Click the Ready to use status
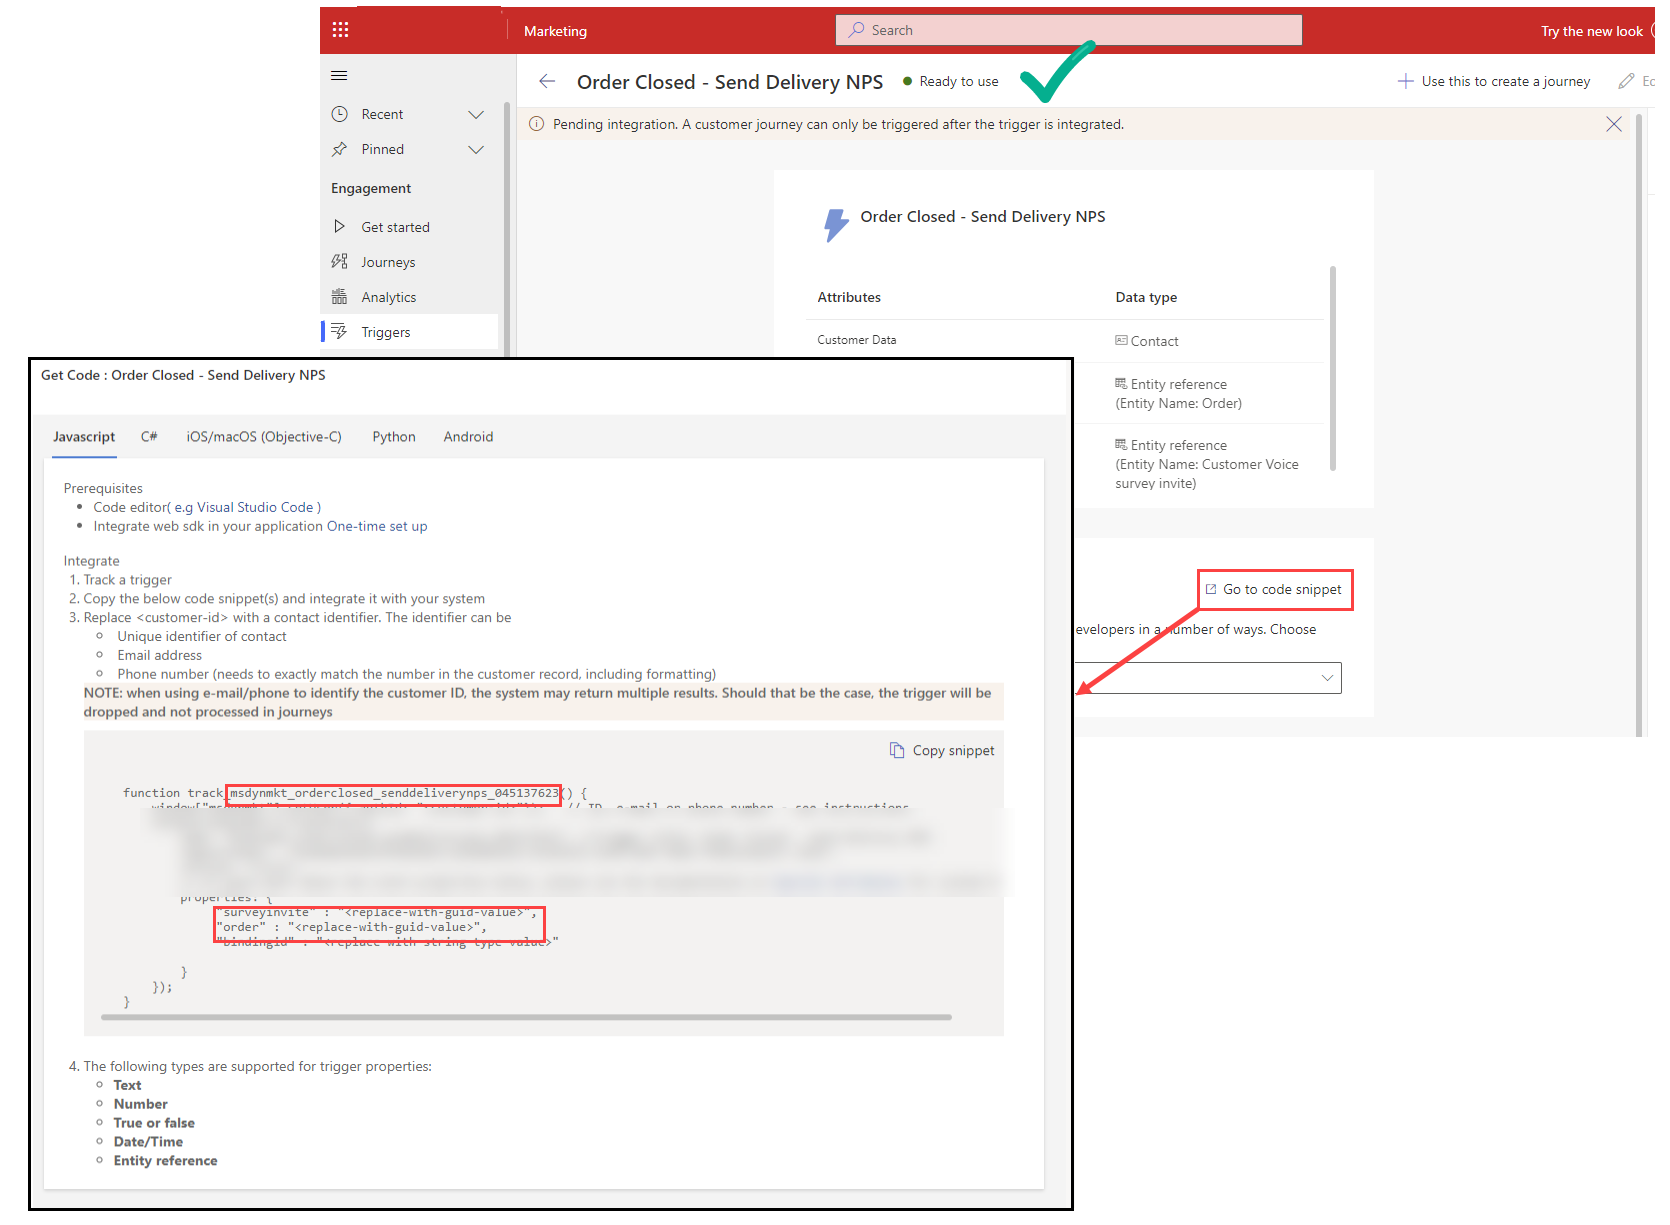Screen dimensions: 1670x1225 [x=950, y=81]
